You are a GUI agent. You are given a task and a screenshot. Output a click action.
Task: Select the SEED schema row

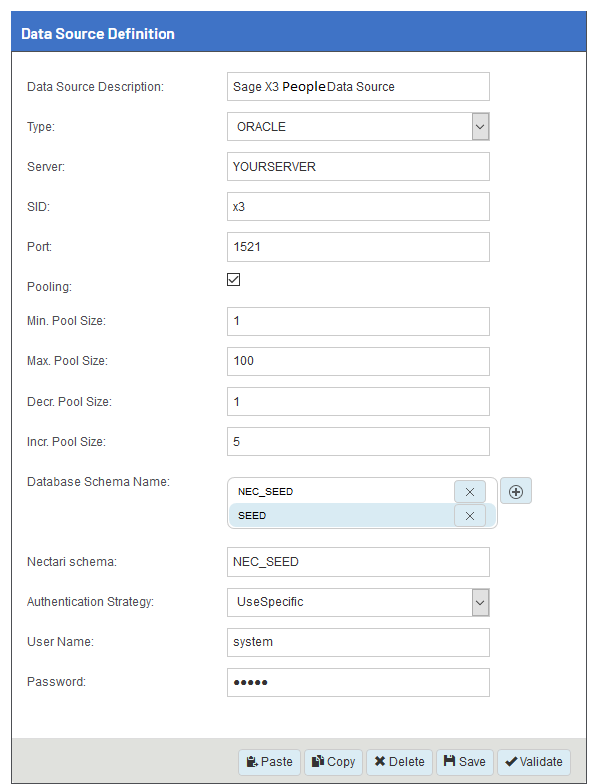342,516
